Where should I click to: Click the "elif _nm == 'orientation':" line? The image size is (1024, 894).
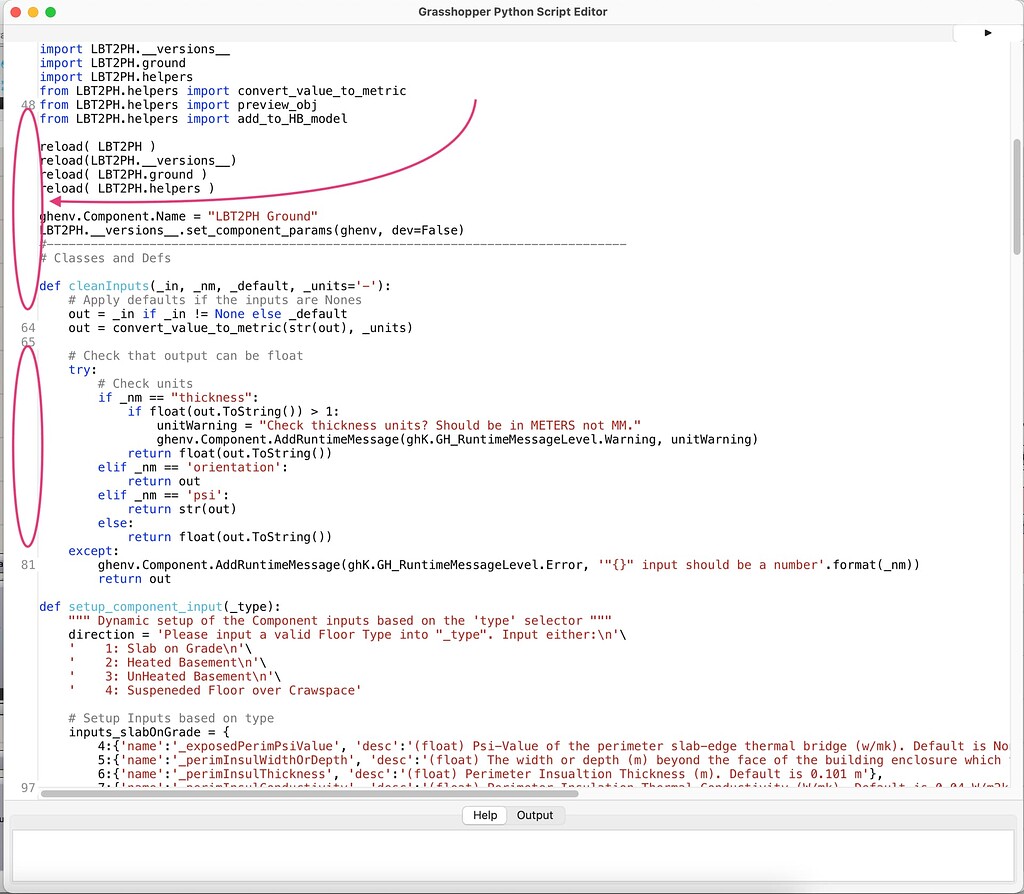193,468
